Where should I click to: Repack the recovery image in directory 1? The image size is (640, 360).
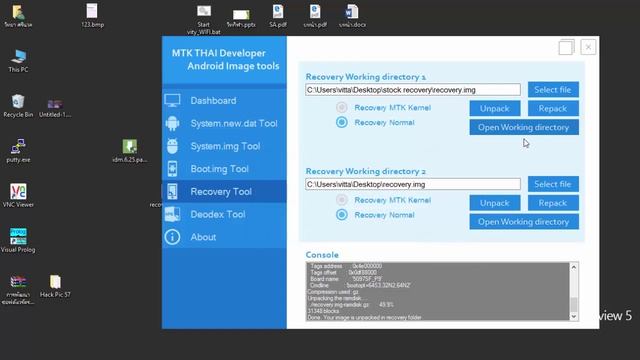553,109
